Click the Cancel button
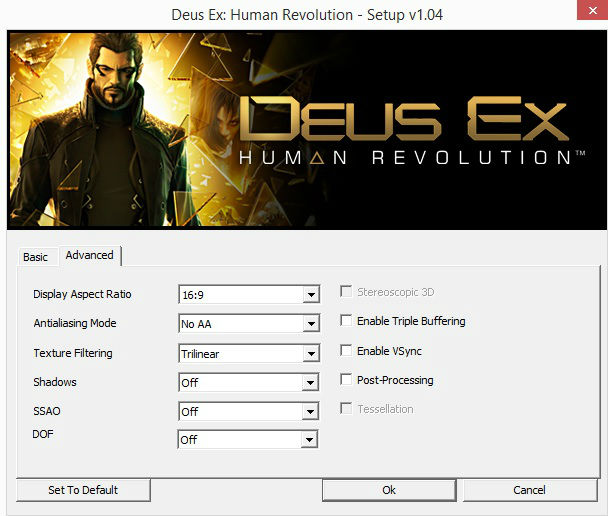 529,490
